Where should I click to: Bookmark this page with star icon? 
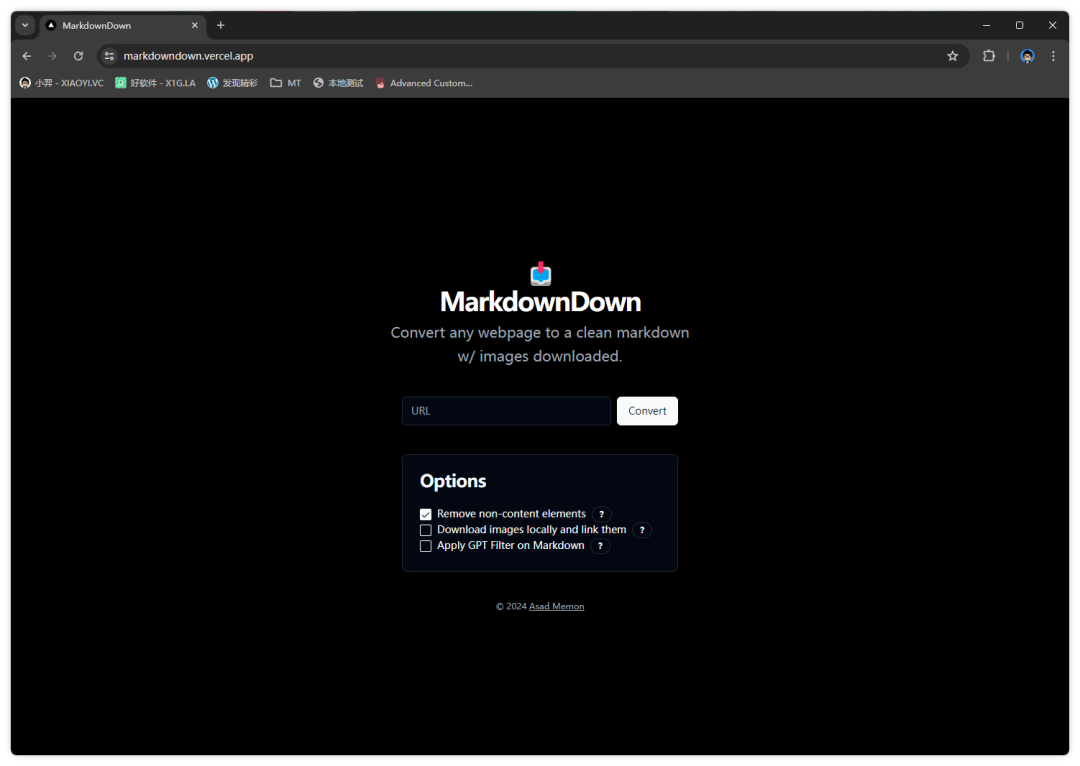pos(953,56)
